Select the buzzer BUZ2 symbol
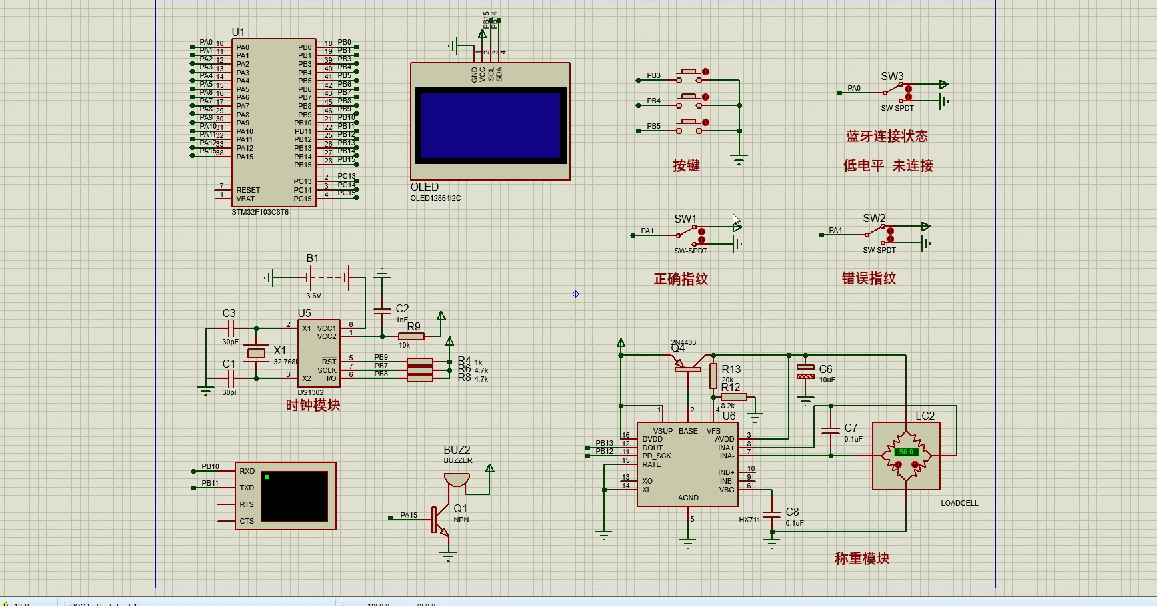 (455, 478)
